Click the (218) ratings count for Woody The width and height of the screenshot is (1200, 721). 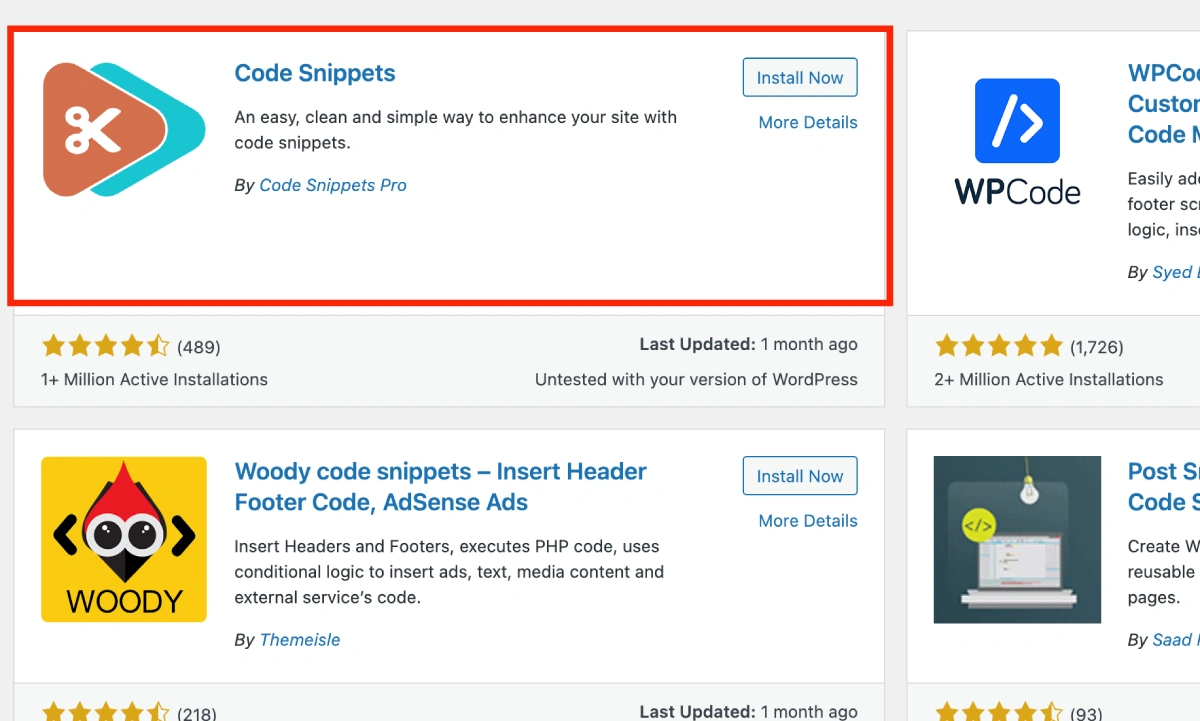[197, 714]
